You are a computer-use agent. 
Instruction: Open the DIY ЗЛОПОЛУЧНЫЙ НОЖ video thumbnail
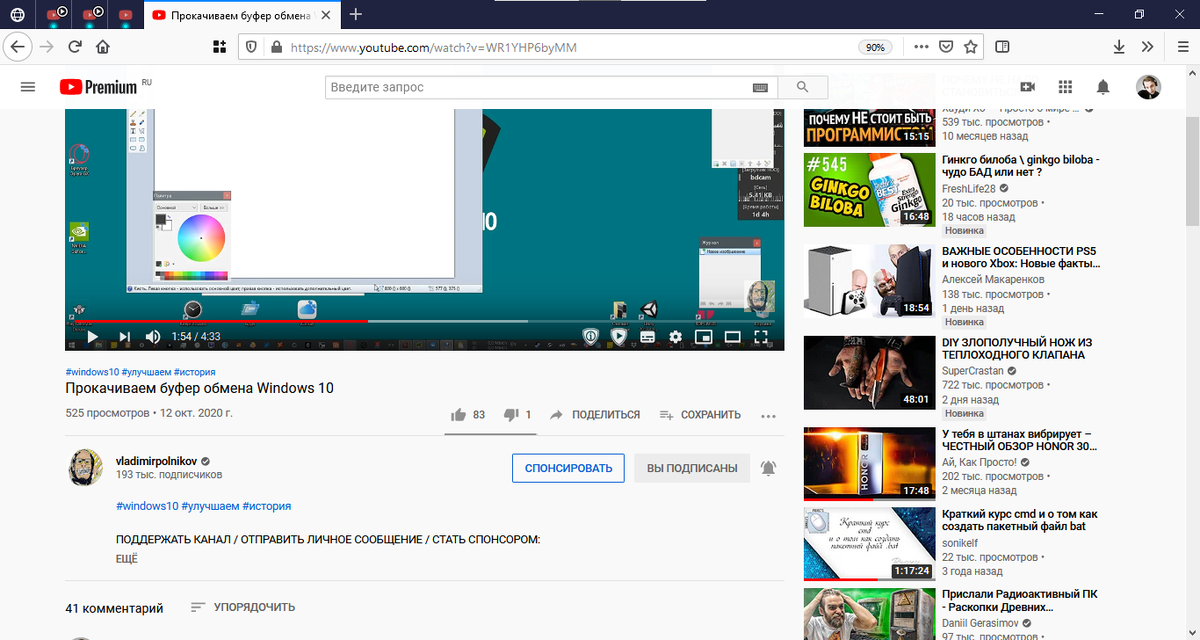868,372
